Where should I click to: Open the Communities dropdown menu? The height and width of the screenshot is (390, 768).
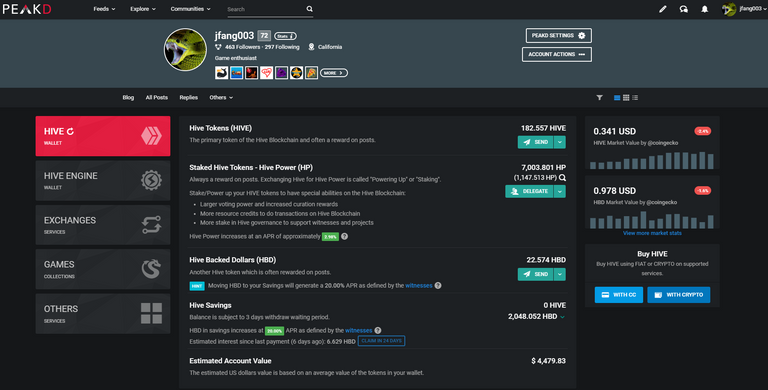(x=191, y=9)
